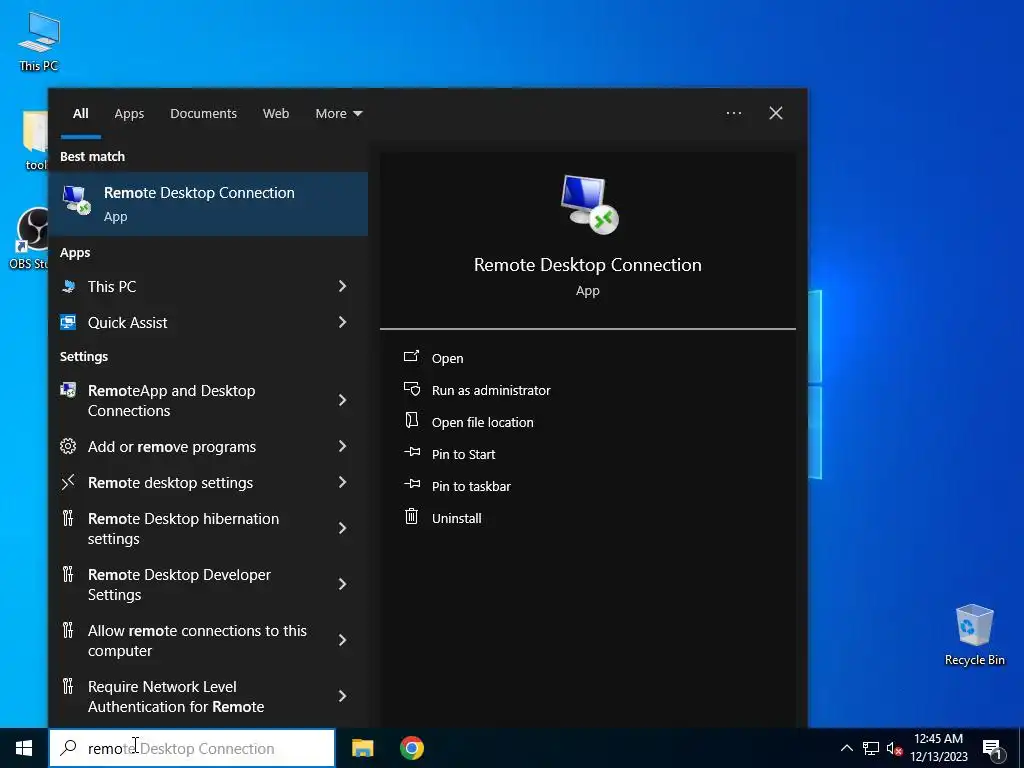Expand Remote desktop settings arrow
Viewport: 1024px width, 768px height.
pyautogui.click(x=342, y=482)
